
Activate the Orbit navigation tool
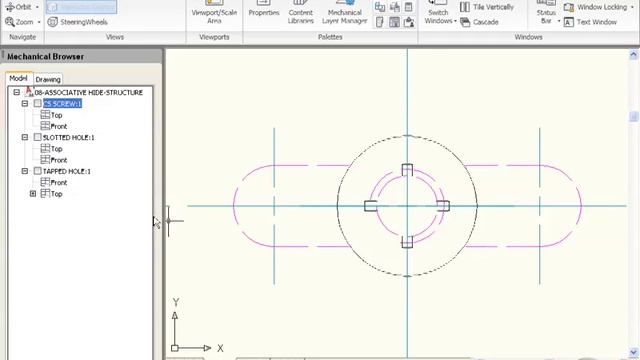point(18,7)
